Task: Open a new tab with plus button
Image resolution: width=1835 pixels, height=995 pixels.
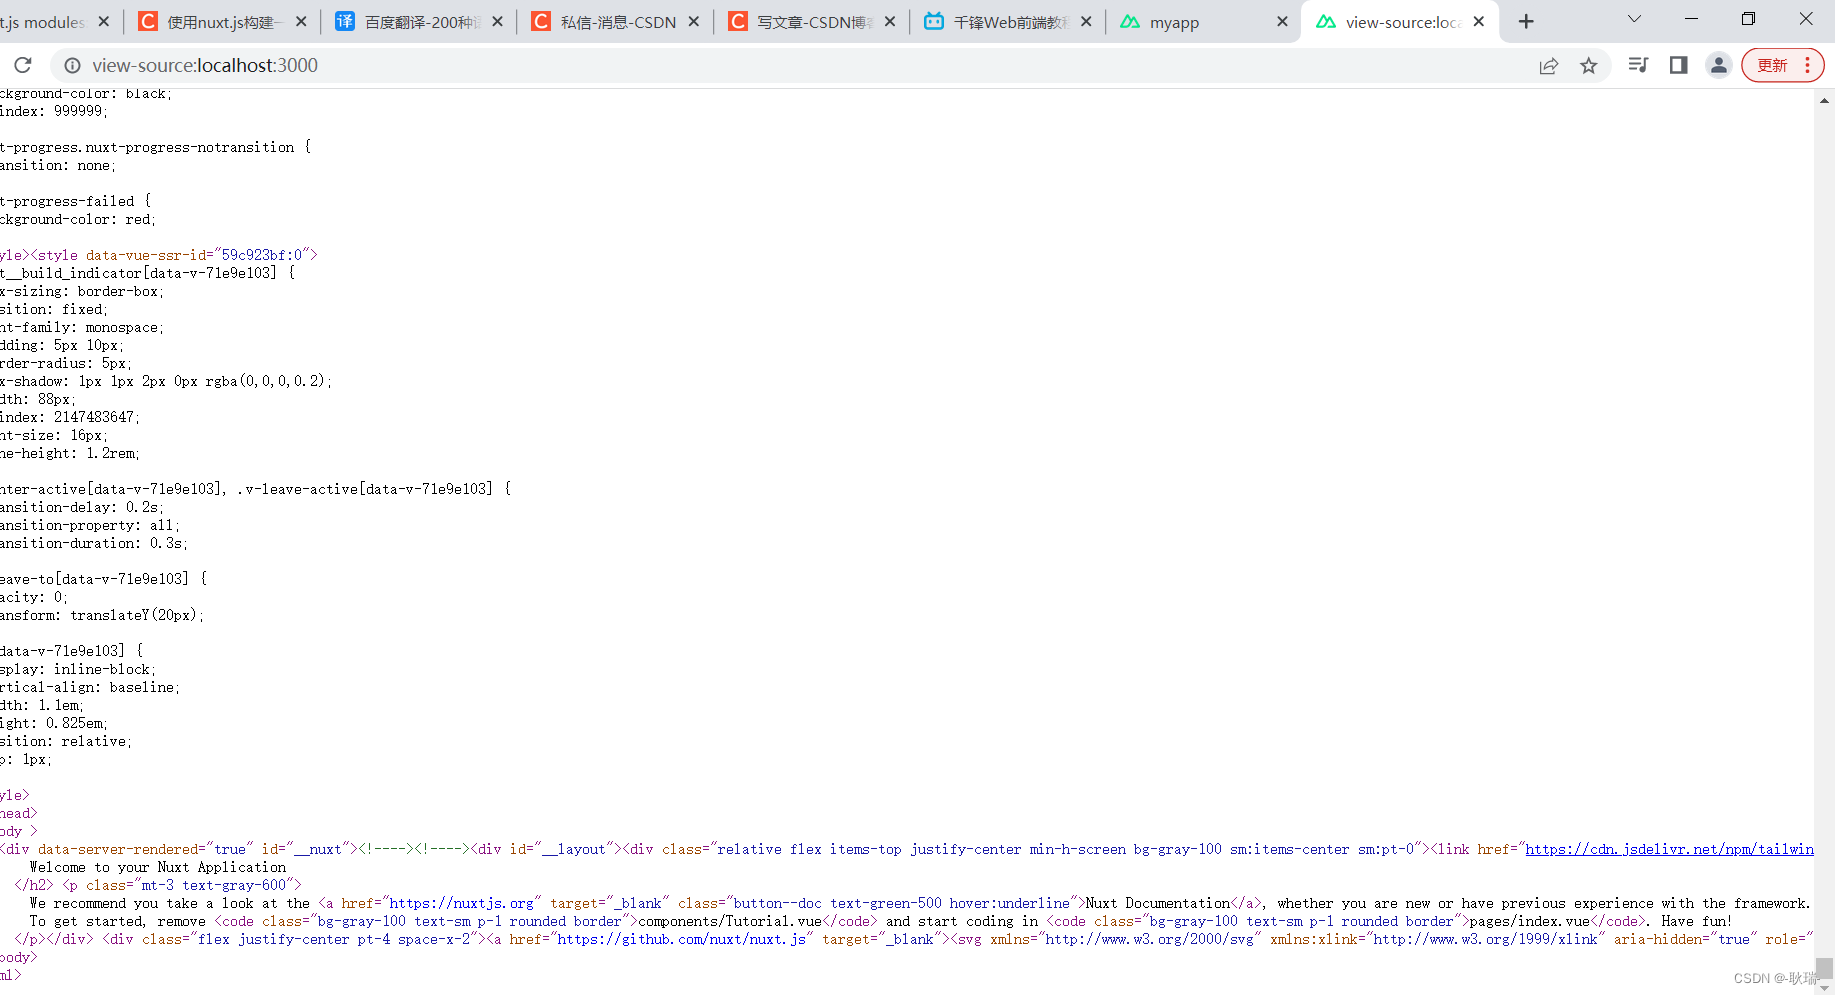Action: click(x=1526, y=22)
